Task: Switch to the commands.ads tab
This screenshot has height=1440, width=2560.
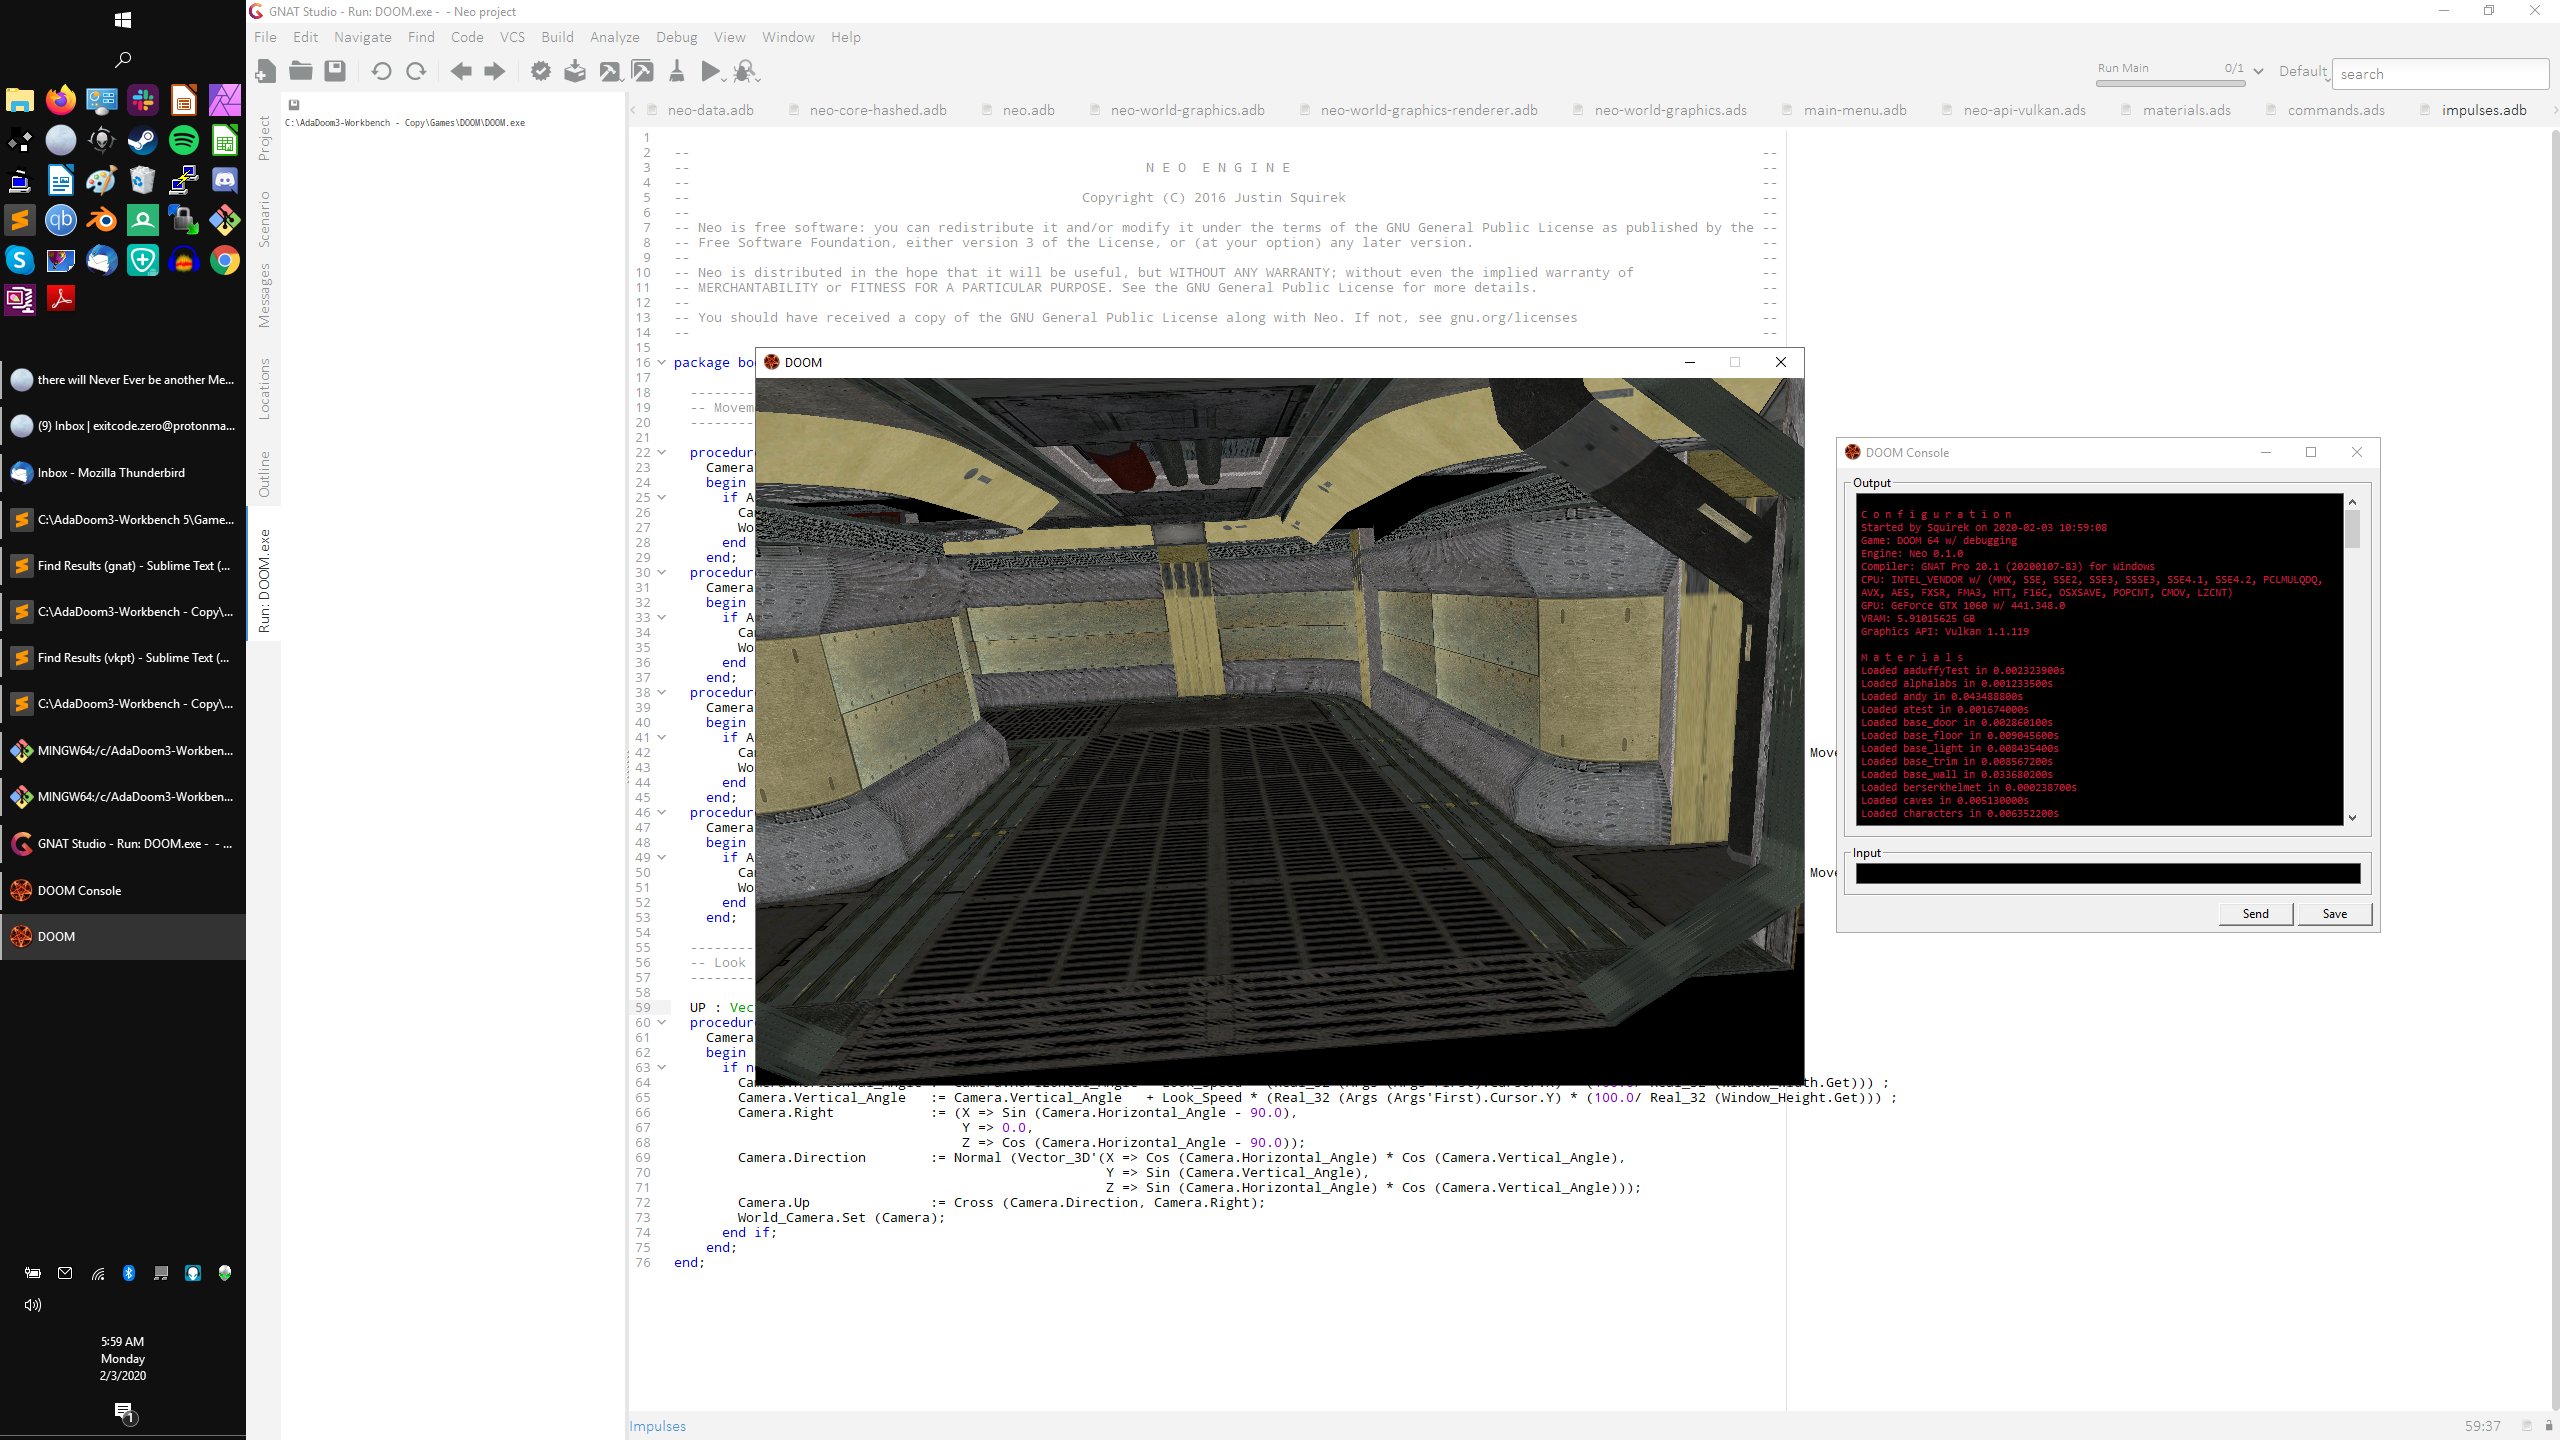Action: pos(2335,110)
